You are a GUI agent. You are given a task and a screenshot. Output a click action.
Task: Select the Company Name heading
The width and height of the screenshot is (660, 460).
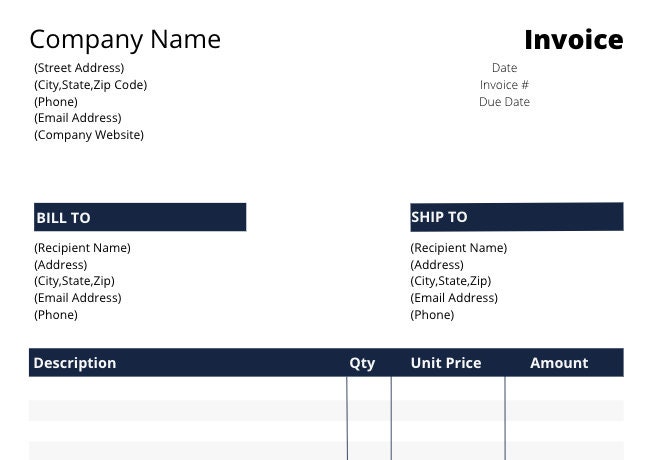125,40
